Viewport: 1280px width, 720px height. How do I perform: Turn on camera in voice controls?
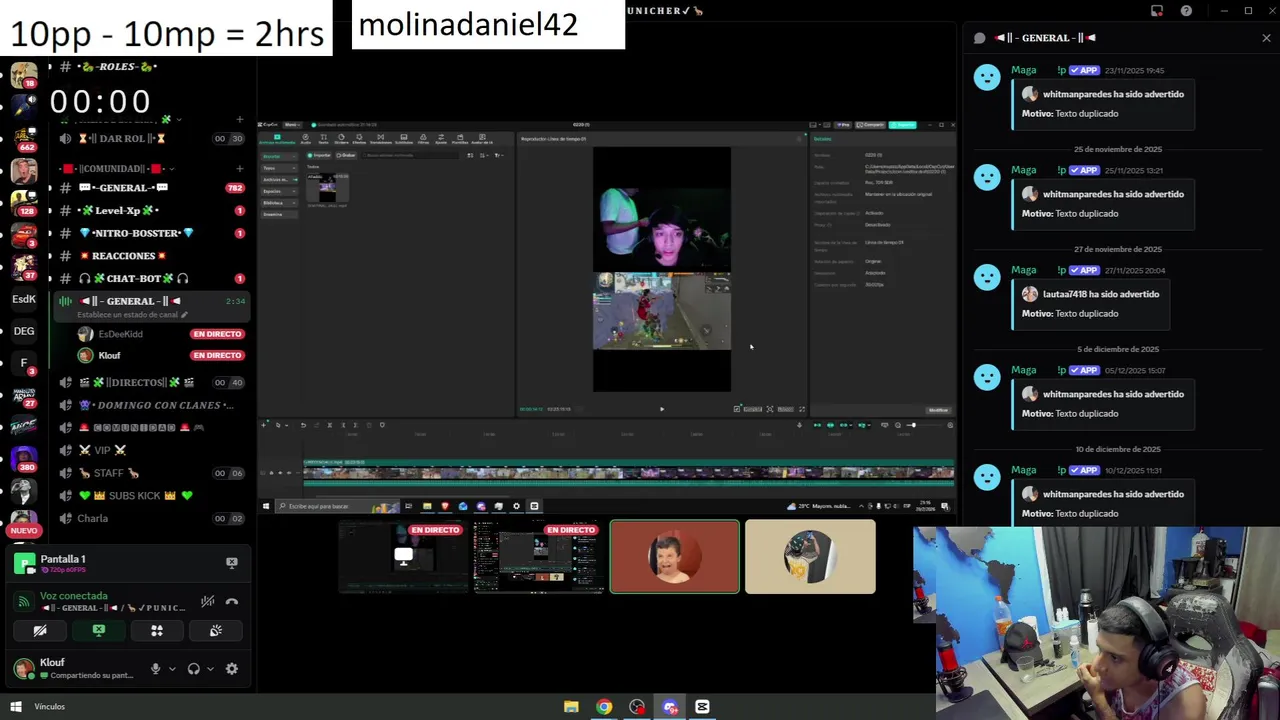tap(40, 631)
